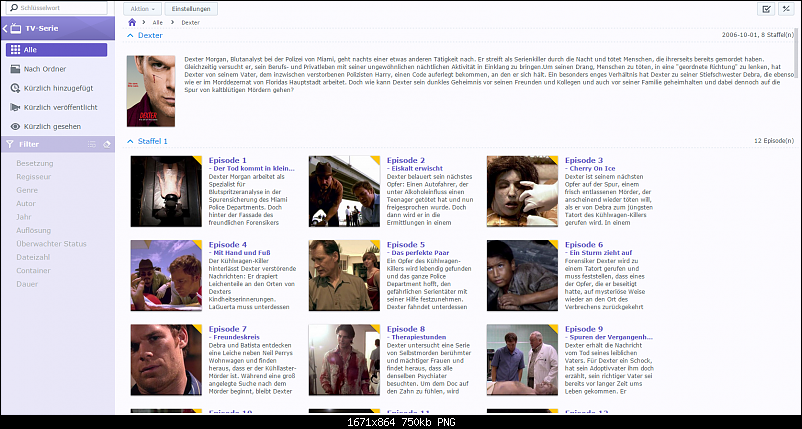Screen dimensions: 802x429
Task: Select the Alle grid view entry
Action: pos(56,50)
